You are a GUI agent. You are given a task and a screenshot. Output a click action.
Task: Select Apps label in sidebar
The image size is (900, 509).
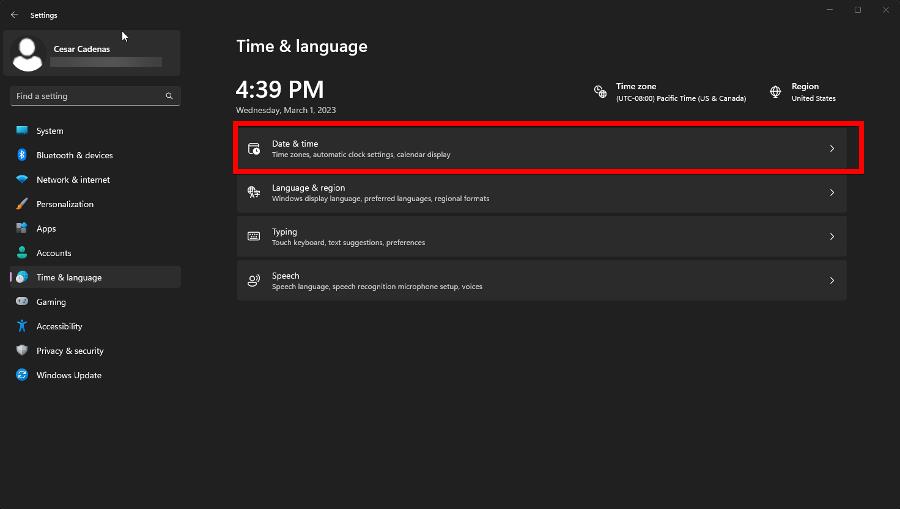pos(46,228)
